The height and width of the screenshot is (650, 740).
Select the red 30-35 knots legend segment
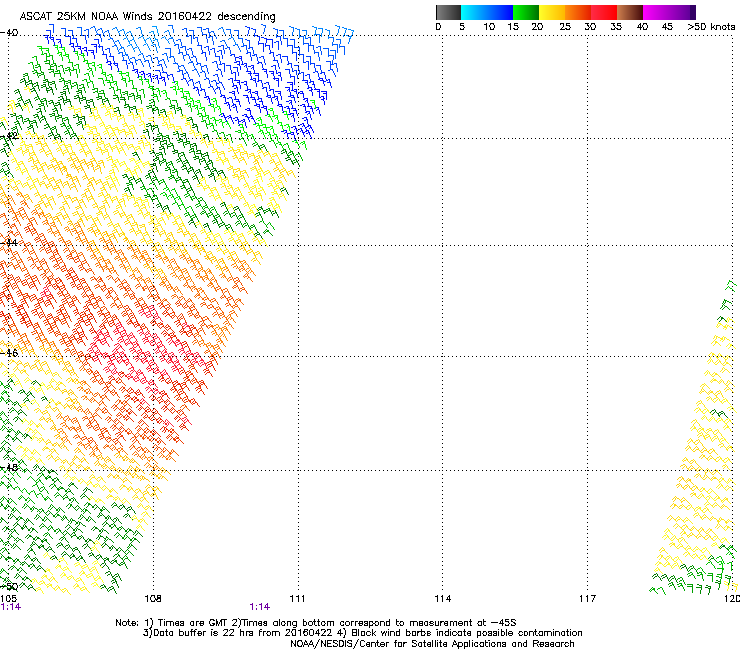tap(604, 12)
